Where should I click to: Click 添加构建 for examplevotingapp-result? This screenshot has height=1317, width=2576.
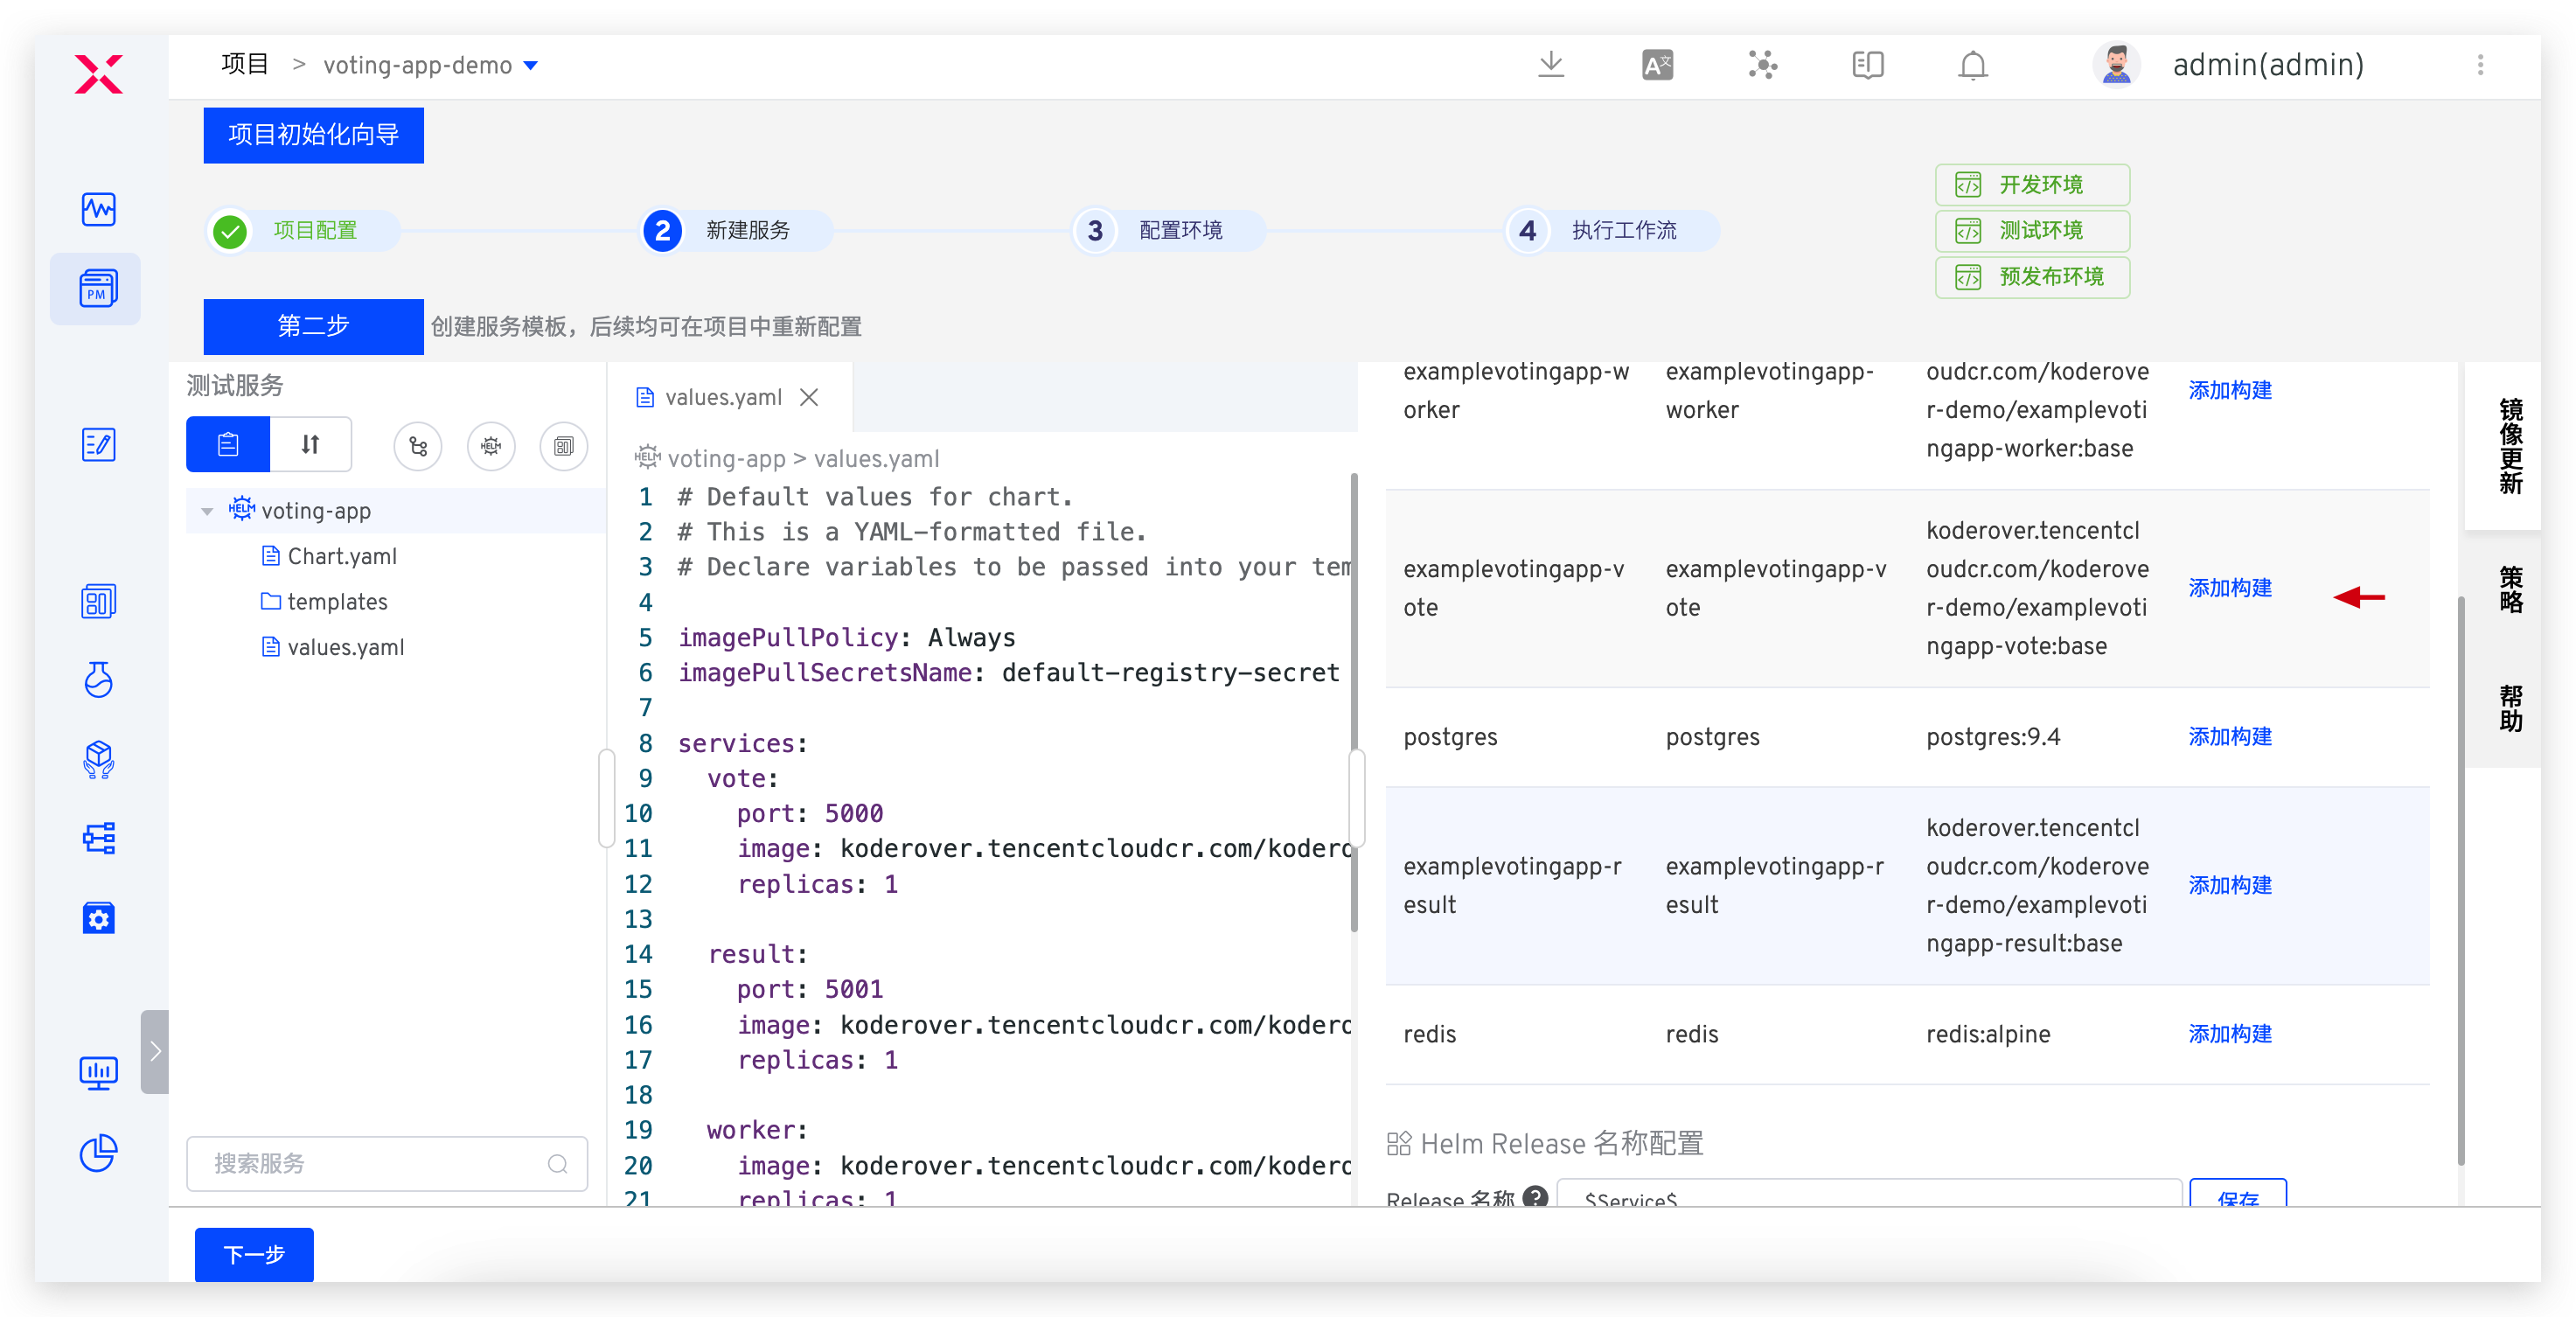(x=2229, y=885)
